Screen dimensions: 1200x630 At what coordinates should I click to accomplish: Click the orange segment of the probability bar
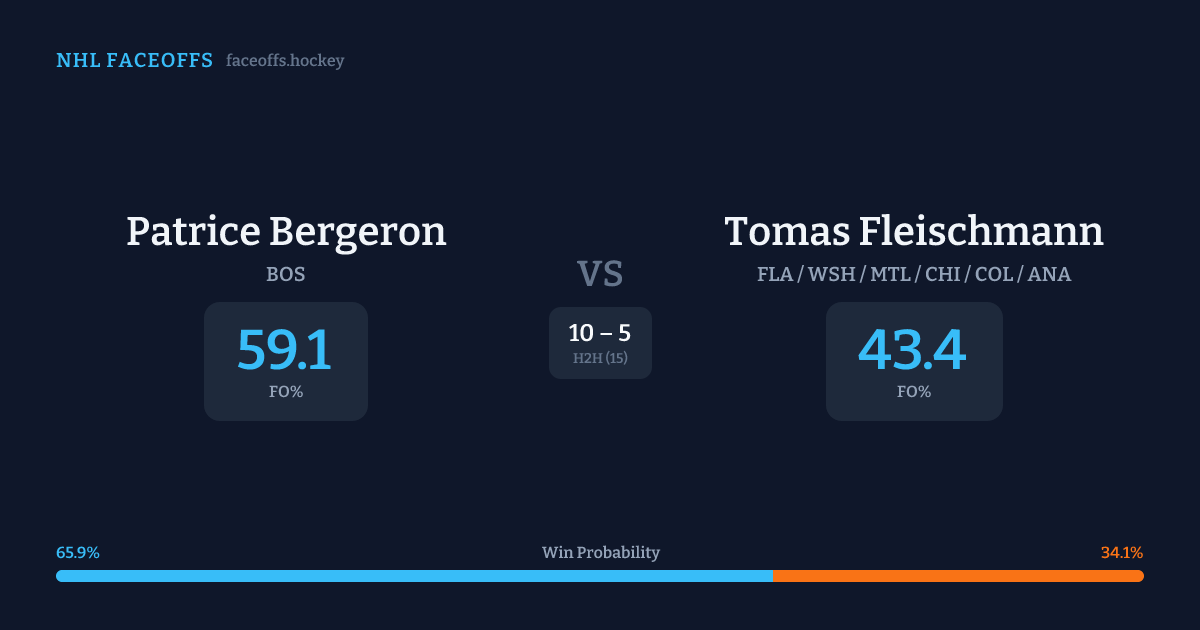[958, 576]
